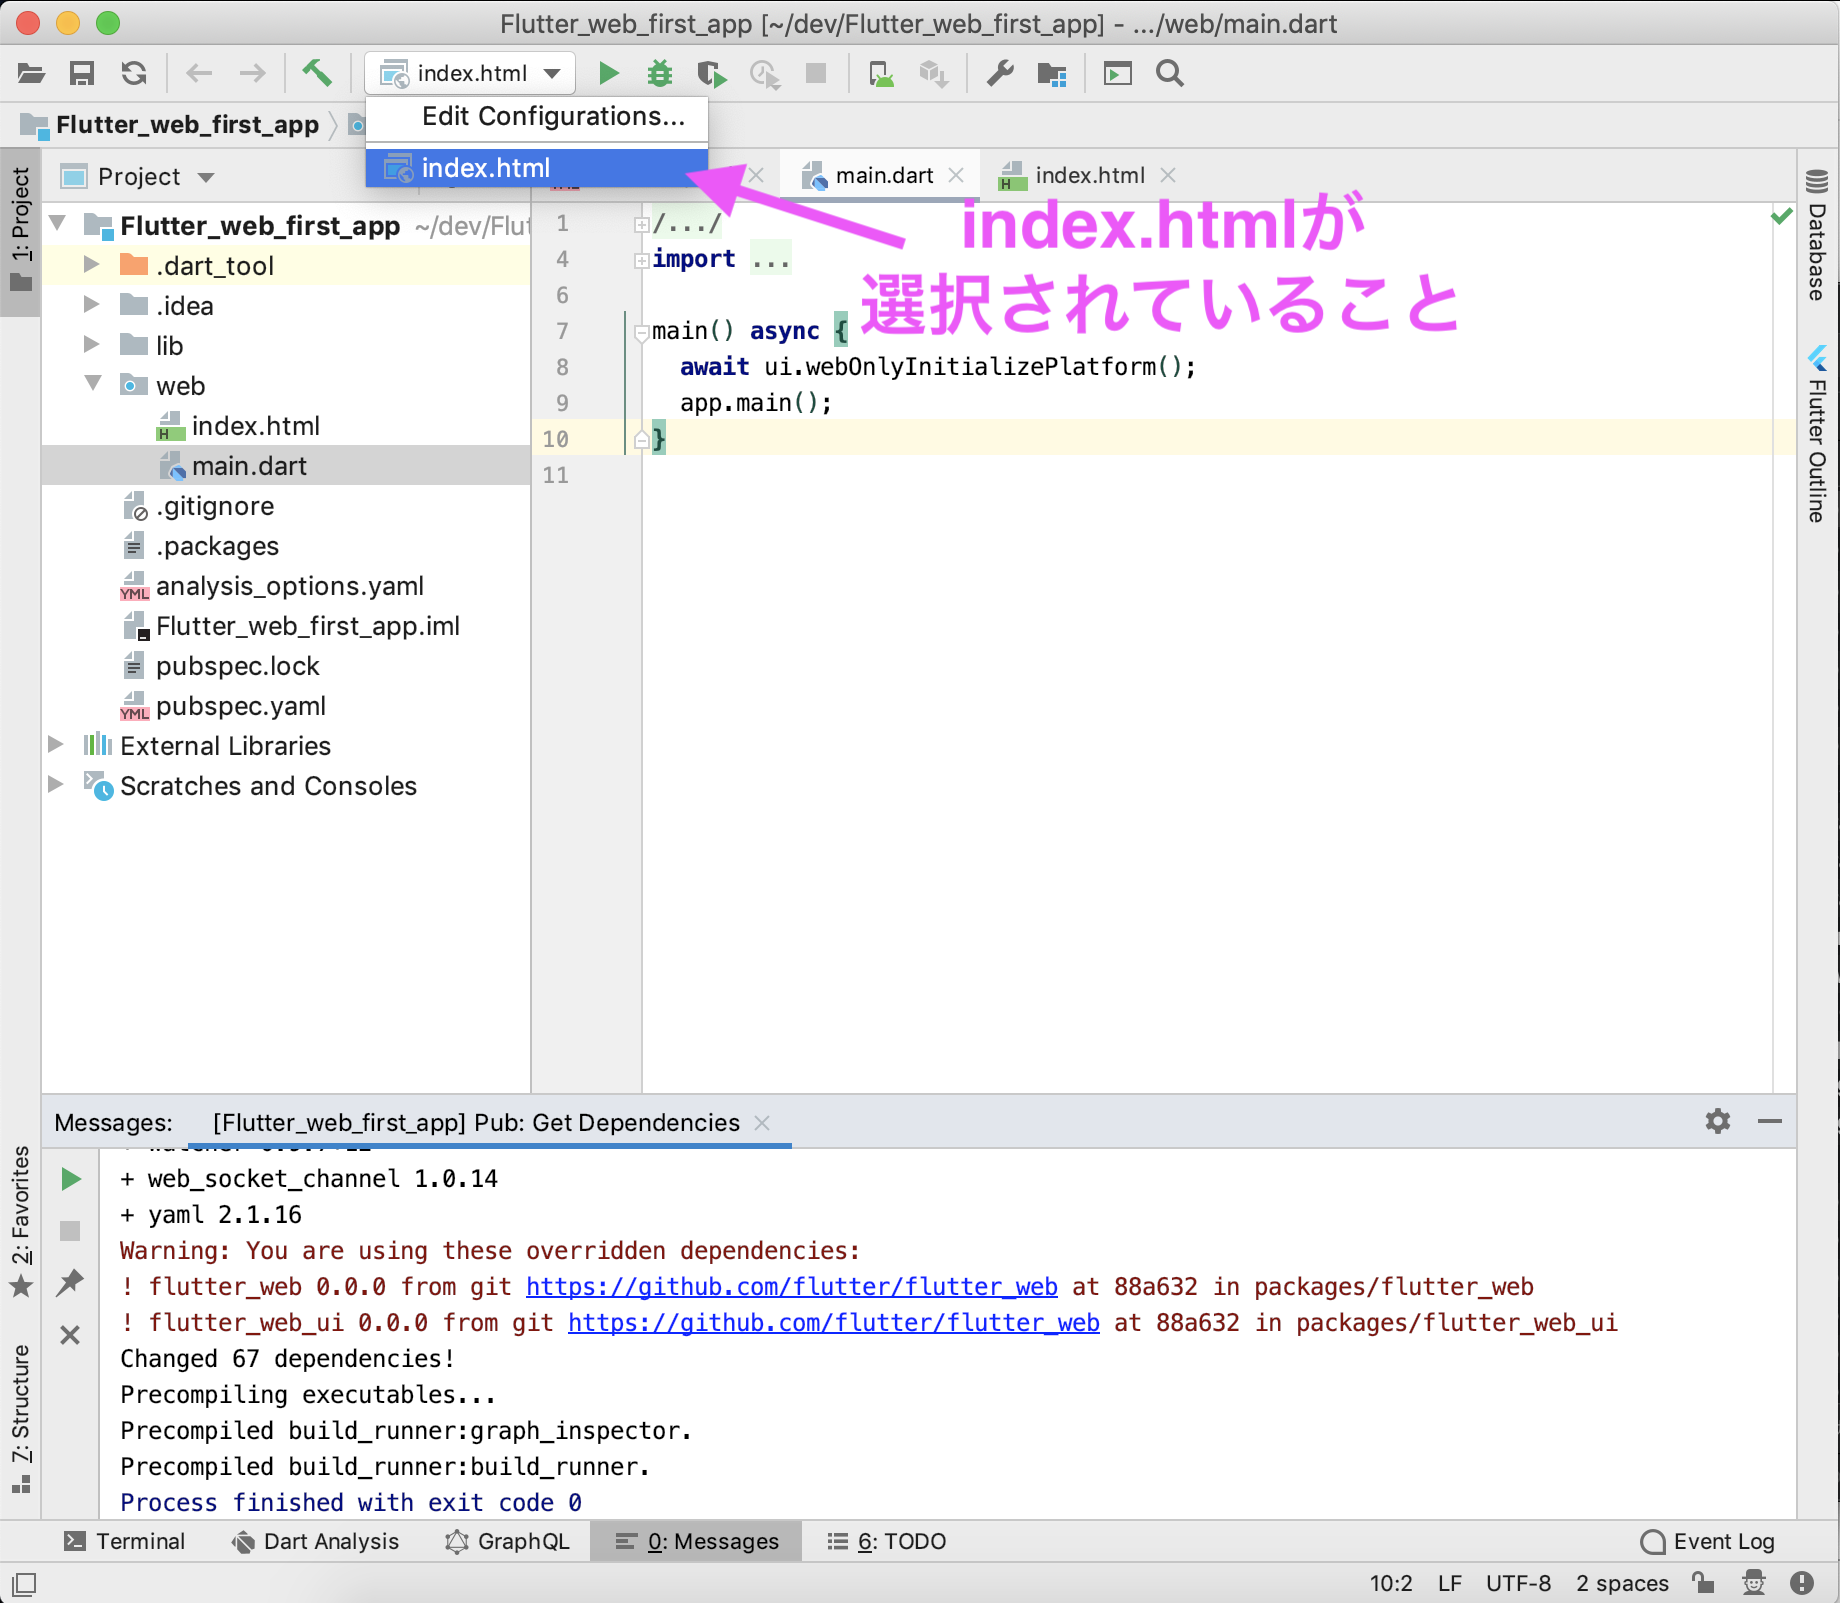Viewport: 1840px width, 1603px height.
Task: Open the AVD Manager toolbar icon
Action: click(881, 73)
